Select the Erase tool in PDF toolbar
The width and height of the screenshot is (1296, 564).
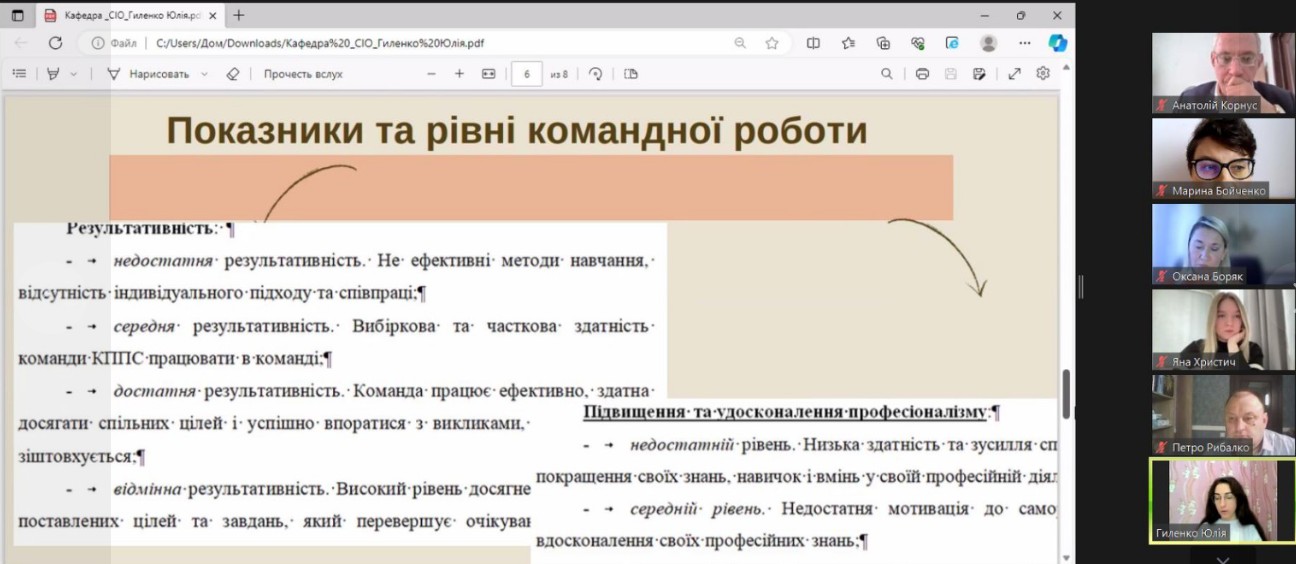tap(233, 74)
